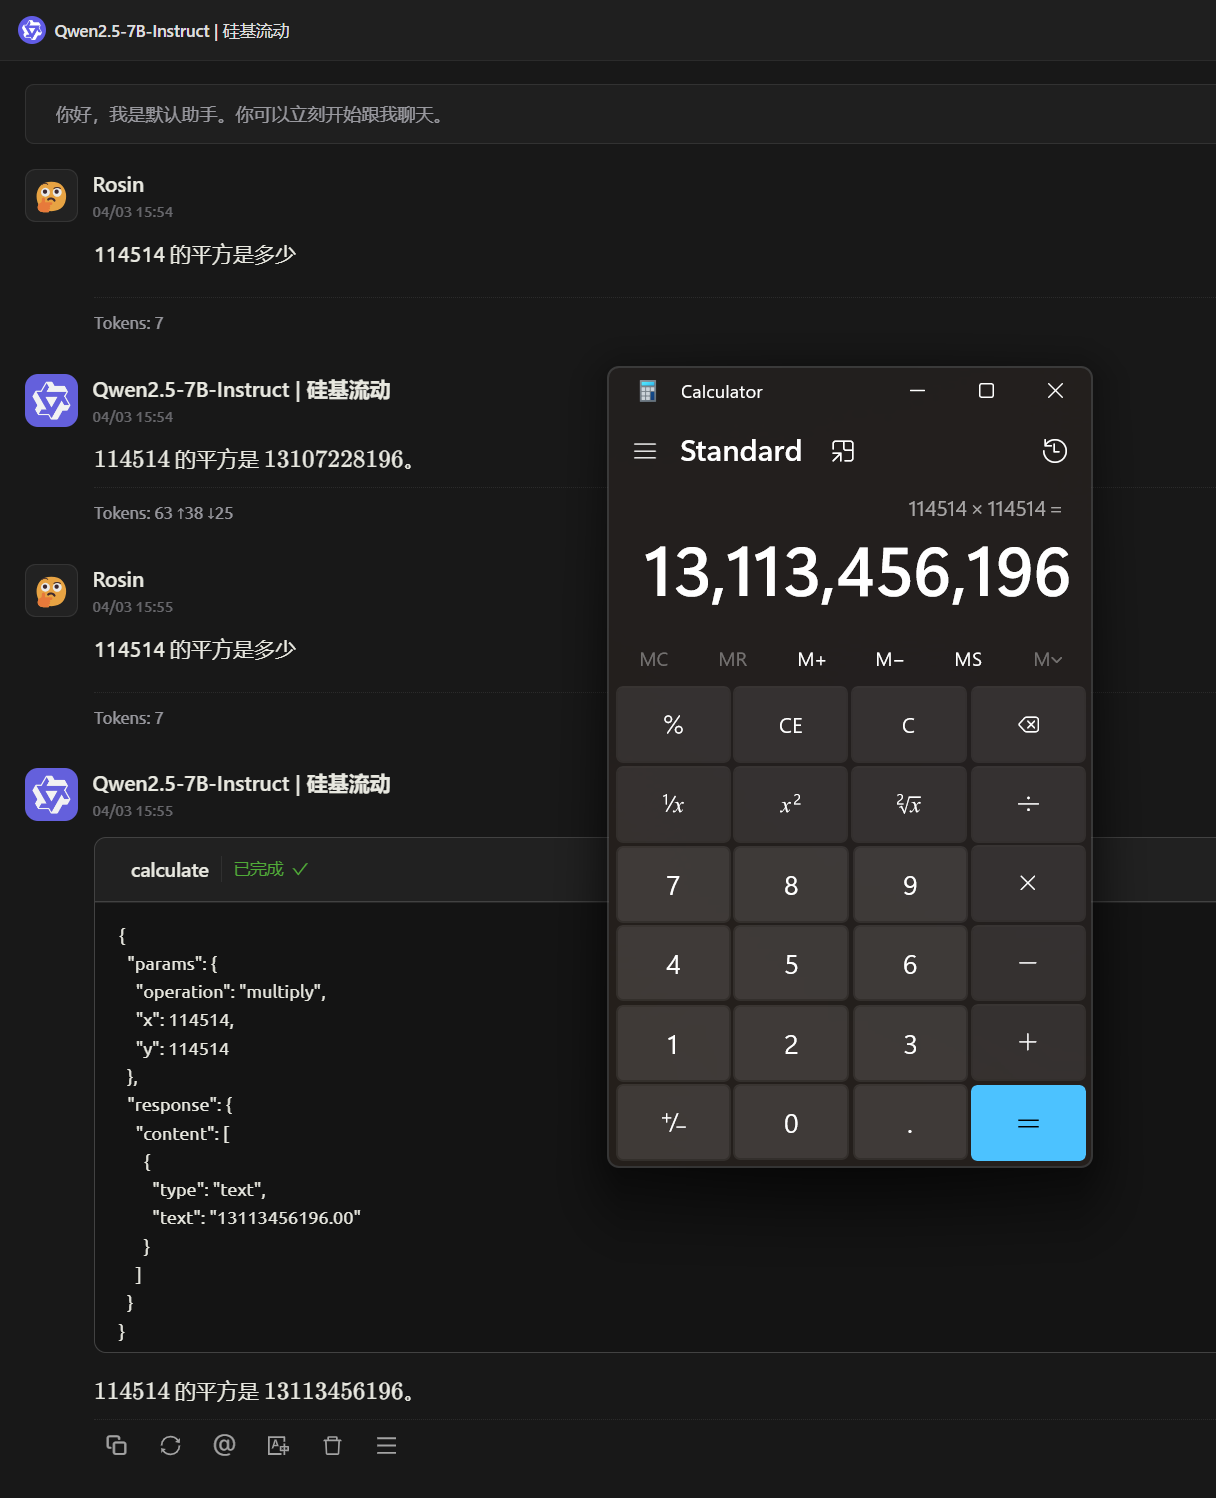Toggle sign with the plus/minus button
This screenshot has height=1498, width=1216.
[673, 1123]
